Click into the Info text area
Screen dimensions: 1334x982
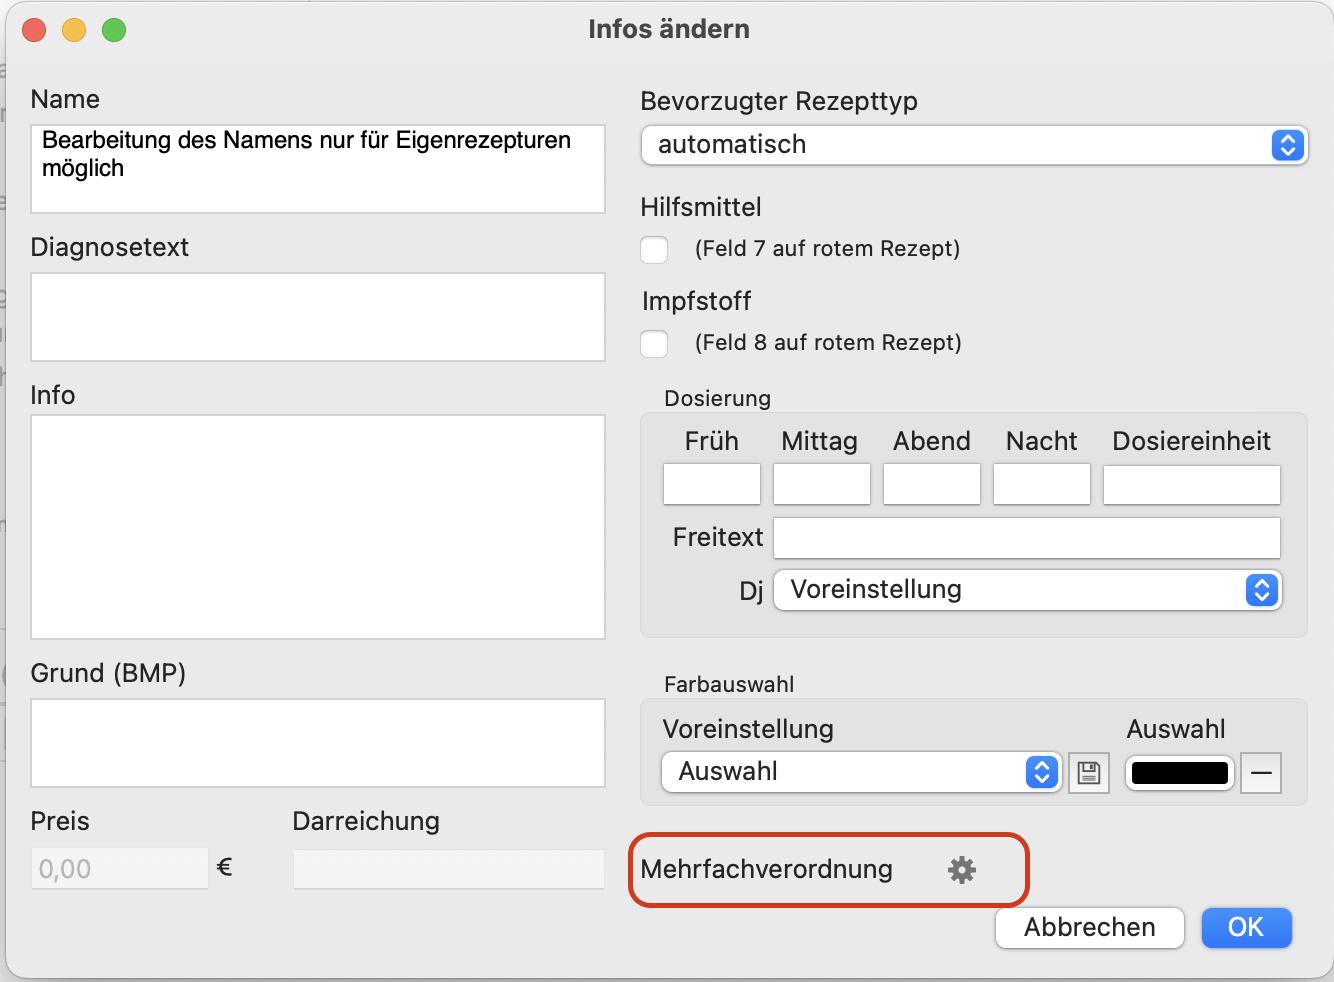(318, 527)
